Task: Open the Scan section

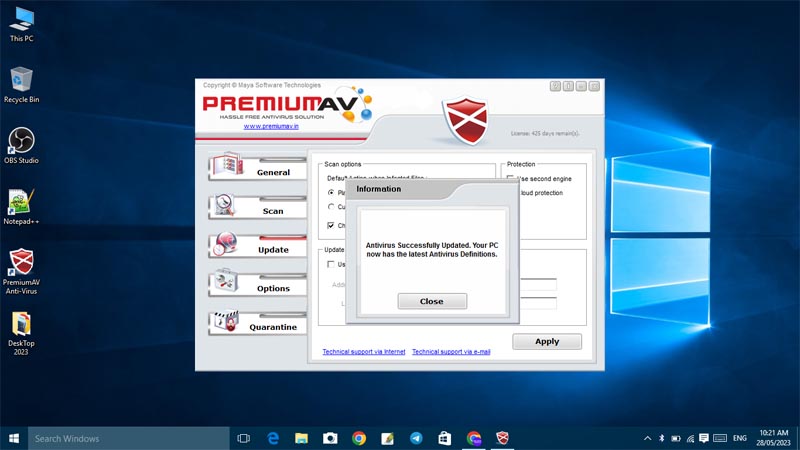Action: tap(258, 206)
